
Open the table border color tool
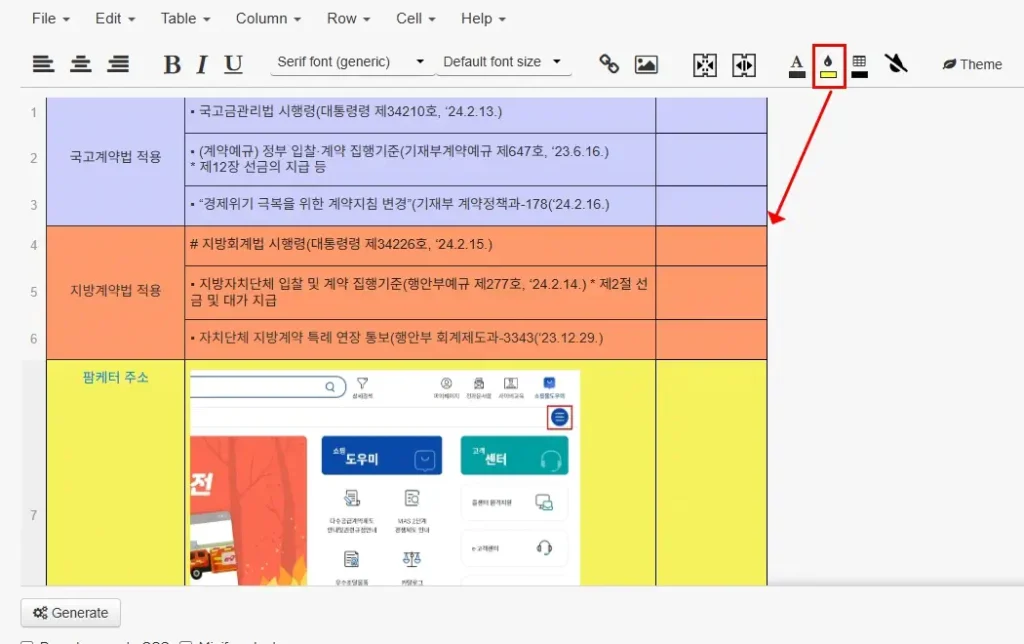click(x=859, y=64)
